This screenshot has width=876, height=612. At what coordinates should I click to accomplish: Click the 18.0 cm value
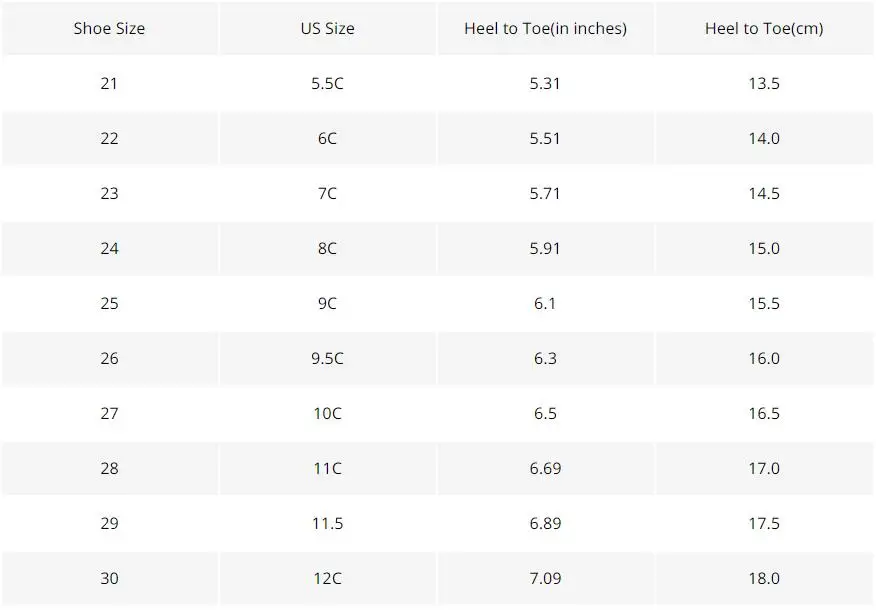pyautogui.click(x=764, y=578)
